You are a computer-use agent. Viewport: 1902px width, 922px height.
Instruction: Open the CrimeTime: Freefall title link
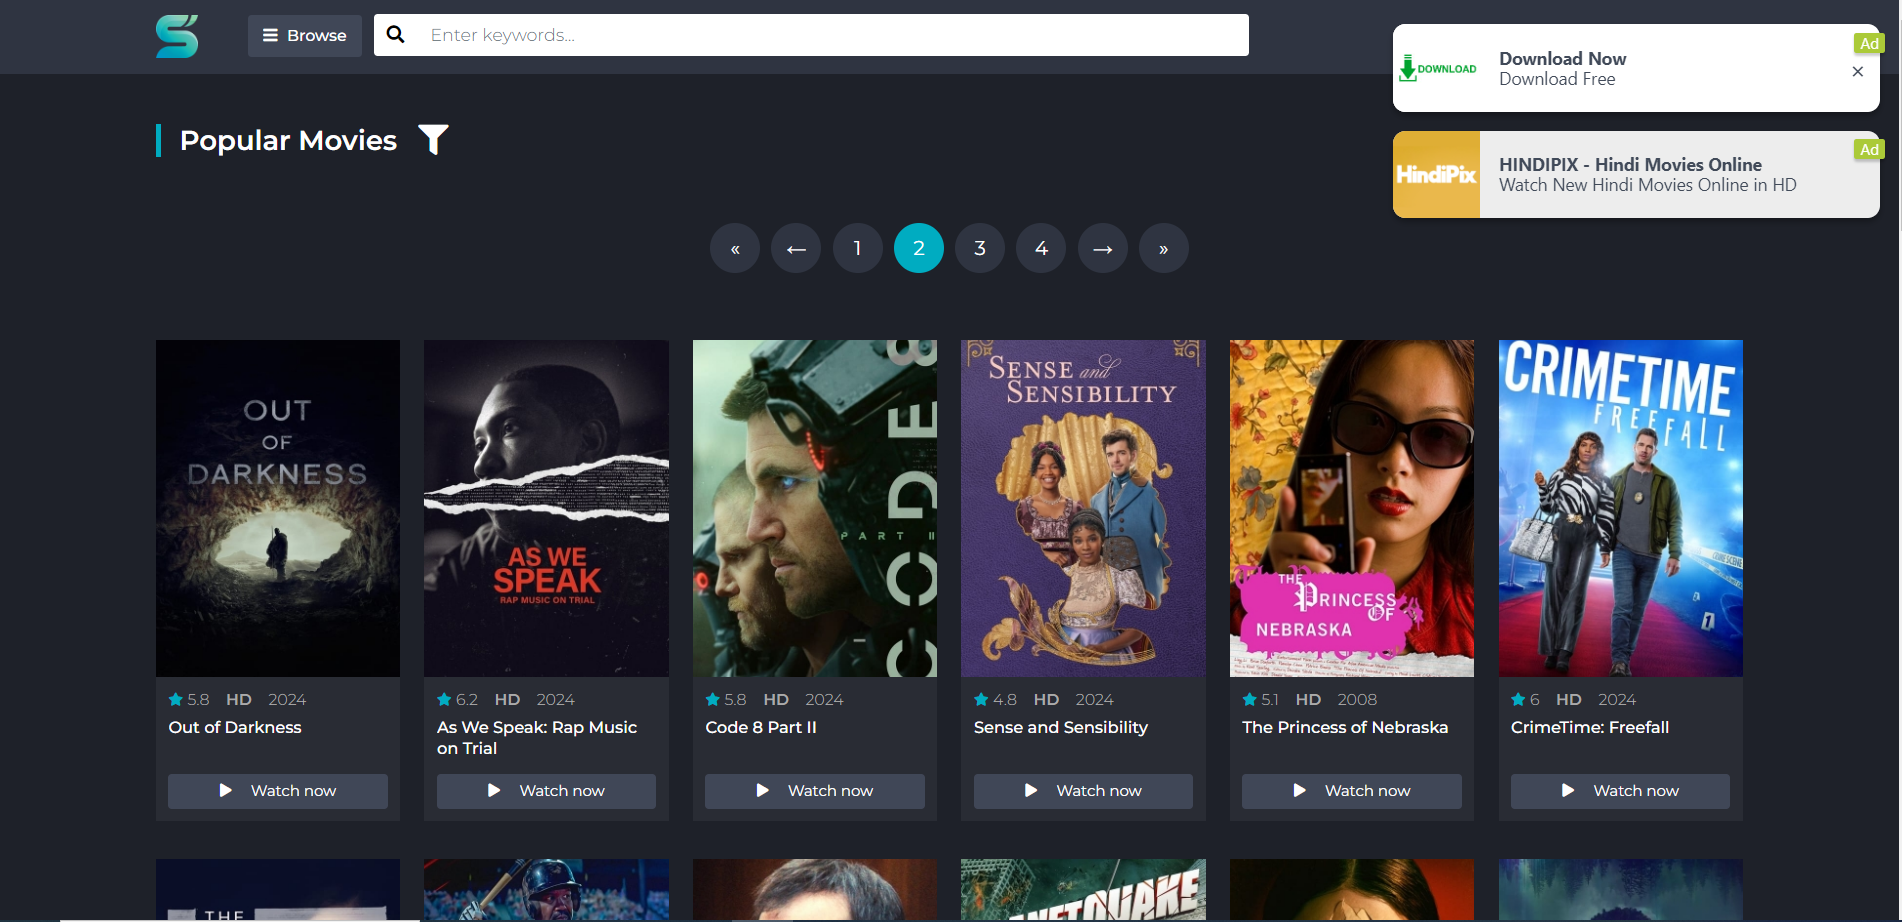[1589, 727]
